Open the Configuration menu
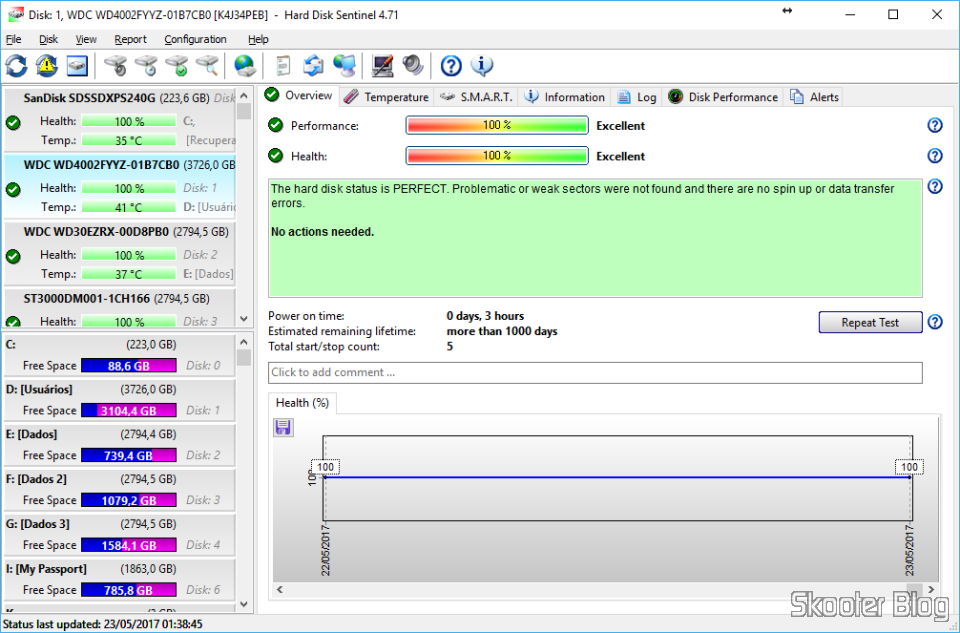 tap(195, 39)
